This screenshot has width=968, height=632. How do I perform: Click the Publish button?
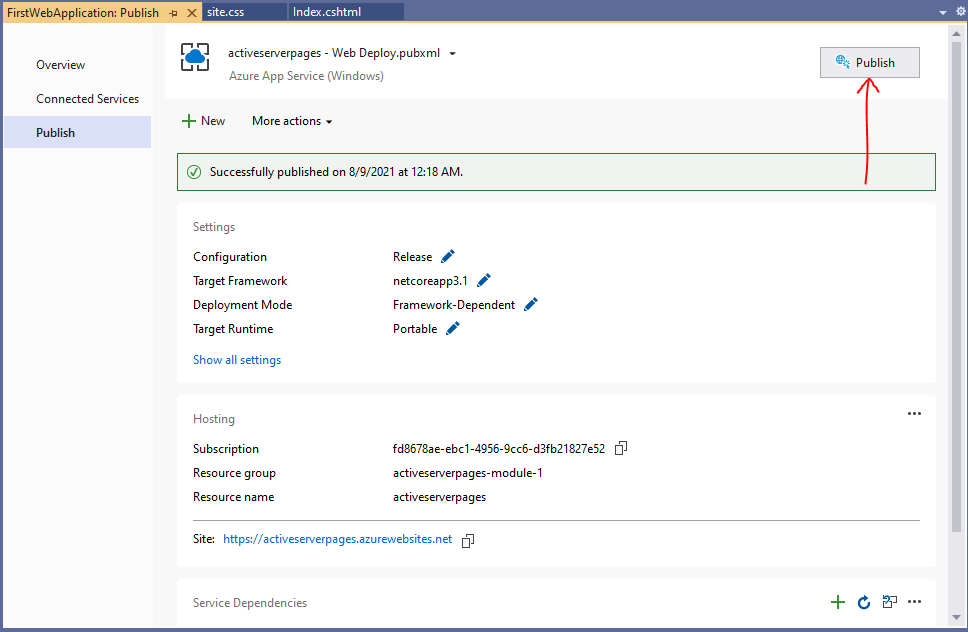coord(869,62)
